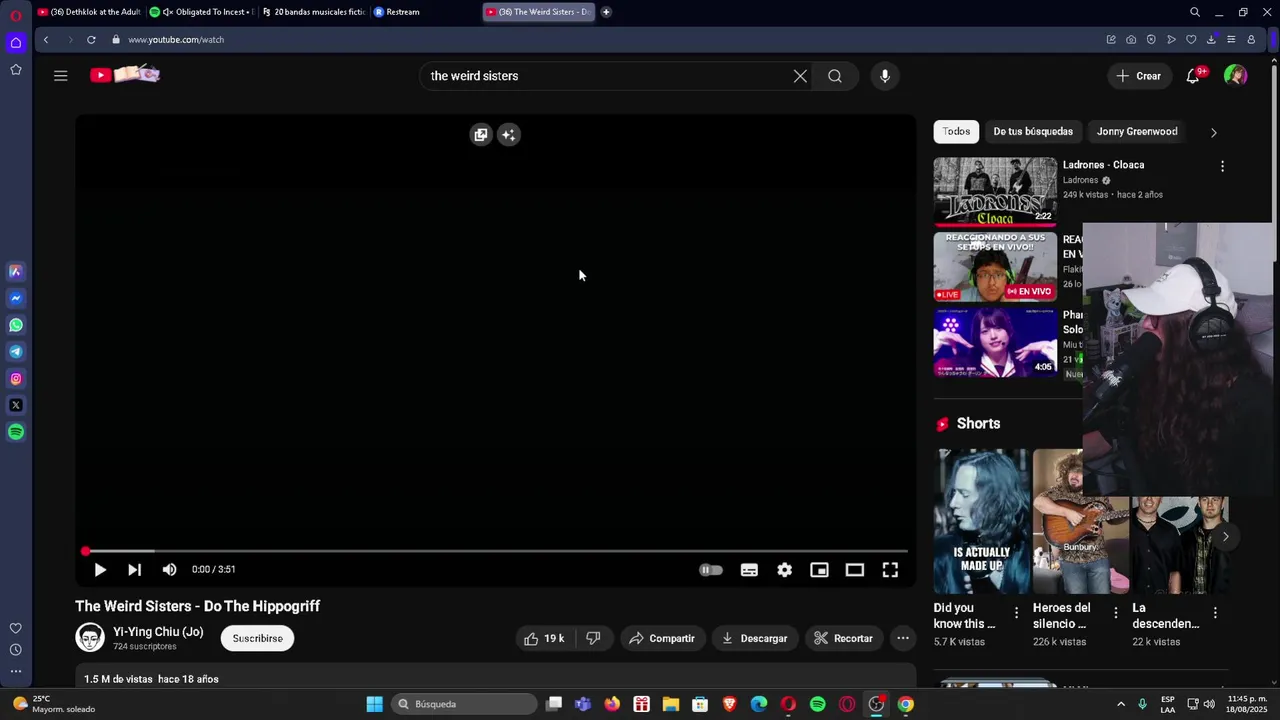Viewport: 1280px width, 720px height.
Task: Start voice search with the microphone
Action: (885, 76)
